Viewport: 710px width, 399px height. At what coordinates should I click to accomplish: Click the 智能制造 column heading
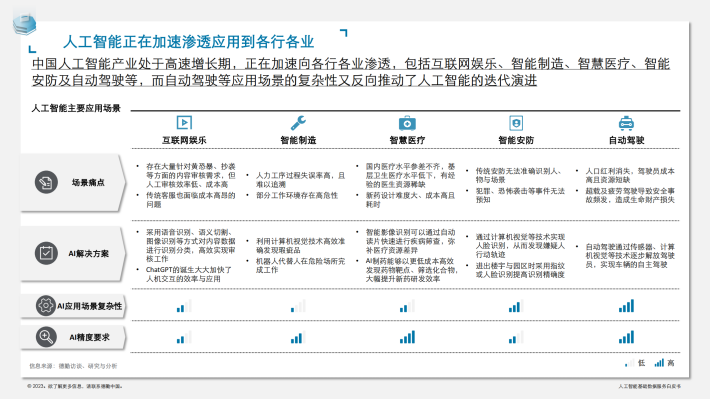[x=298, y=140]
